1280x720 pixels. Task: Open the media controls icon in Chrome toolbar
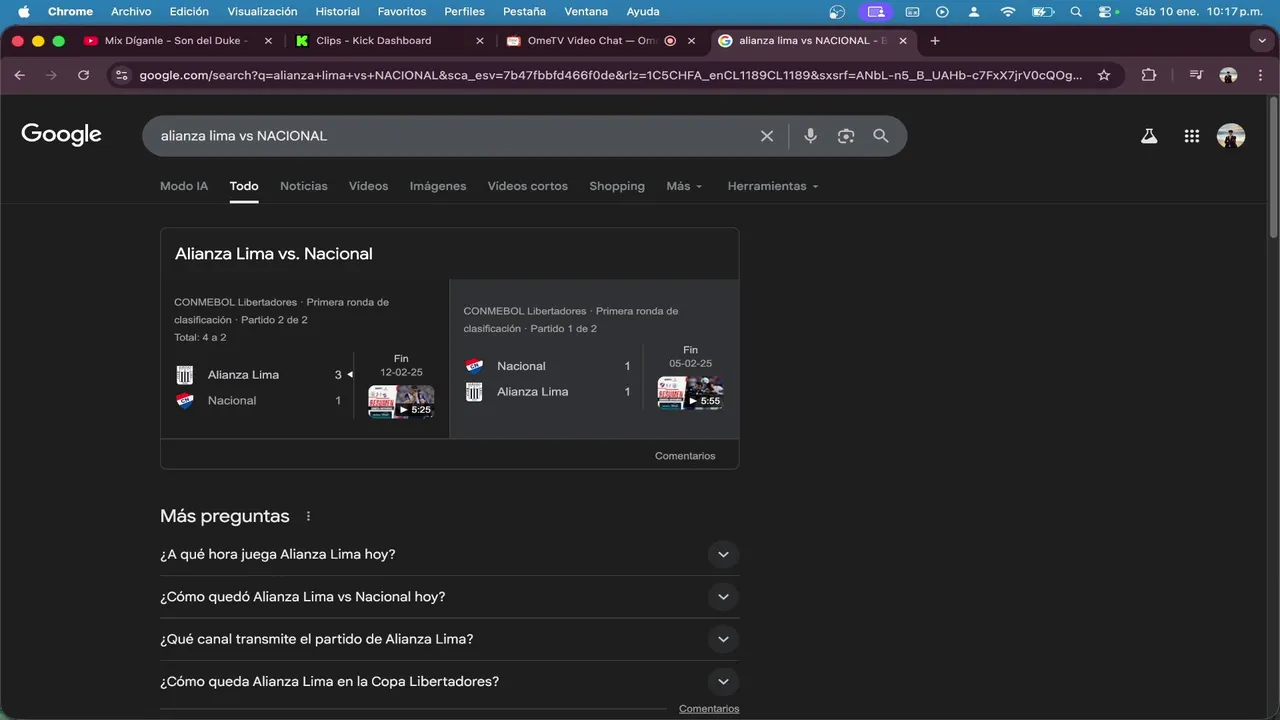tap(1196, 75)
